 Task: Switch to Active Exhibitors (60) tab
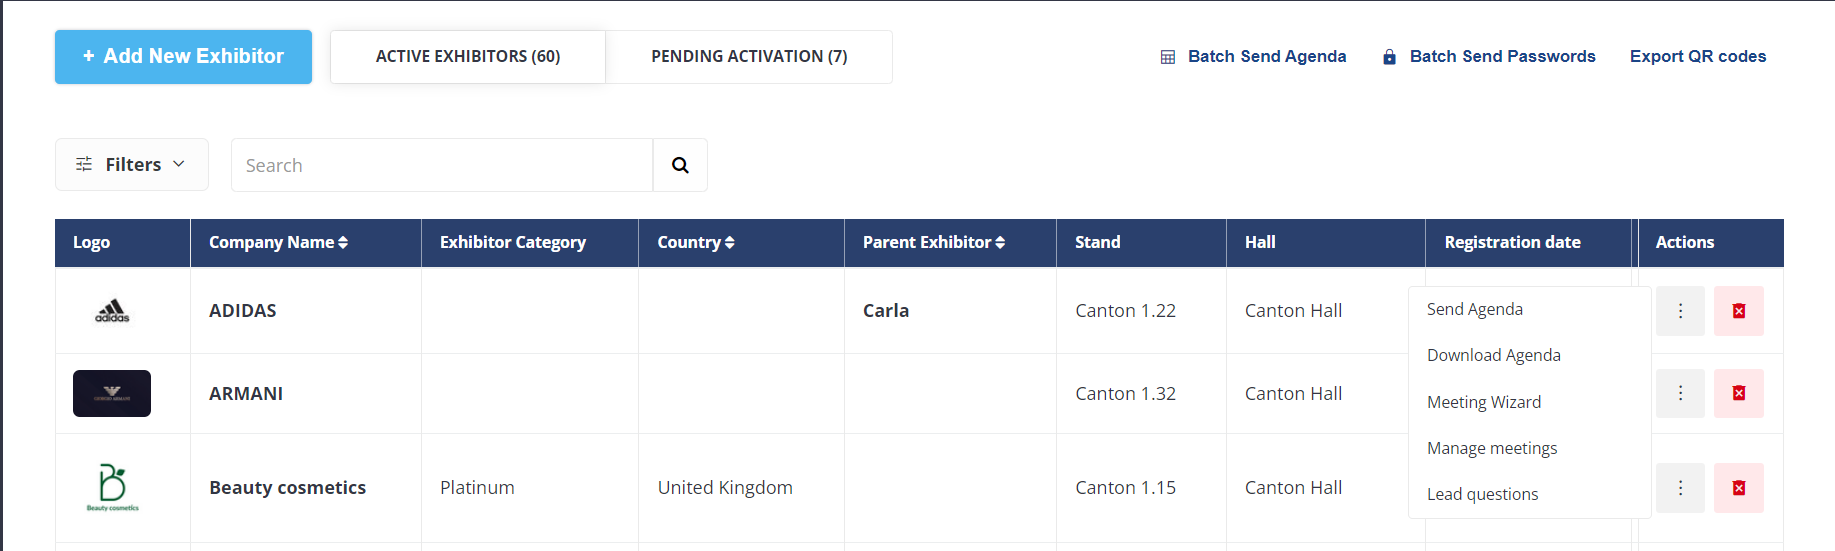468,57
